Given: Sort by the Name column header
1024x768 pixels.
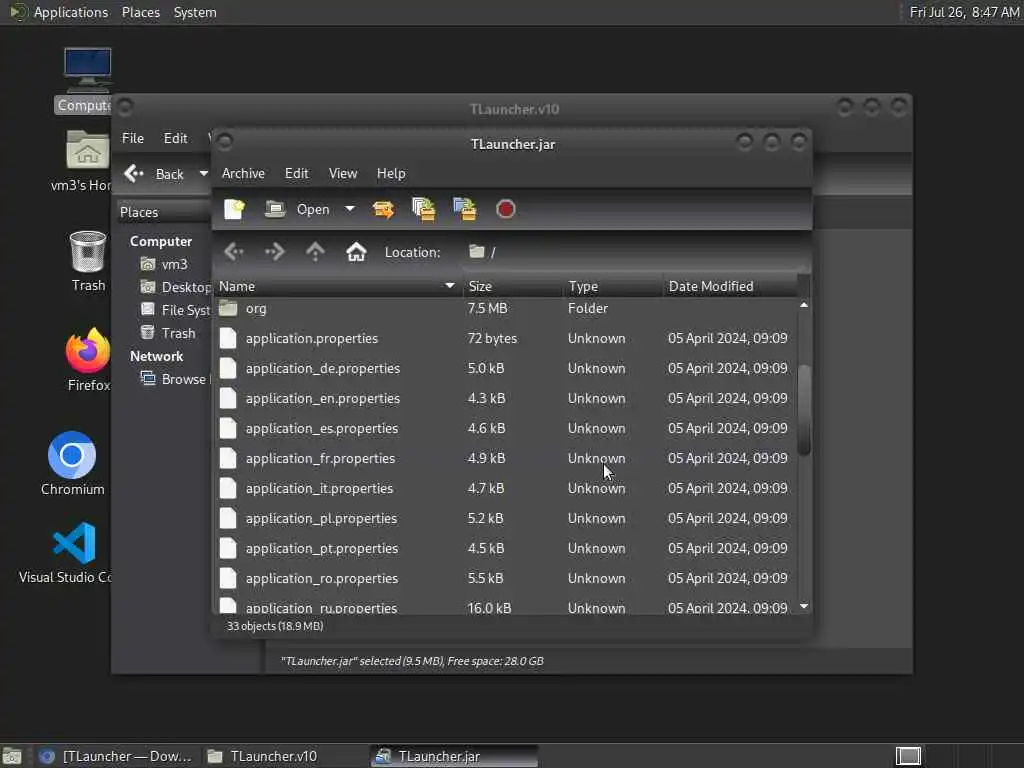Looking at the screenshot, I should (338, 287).
